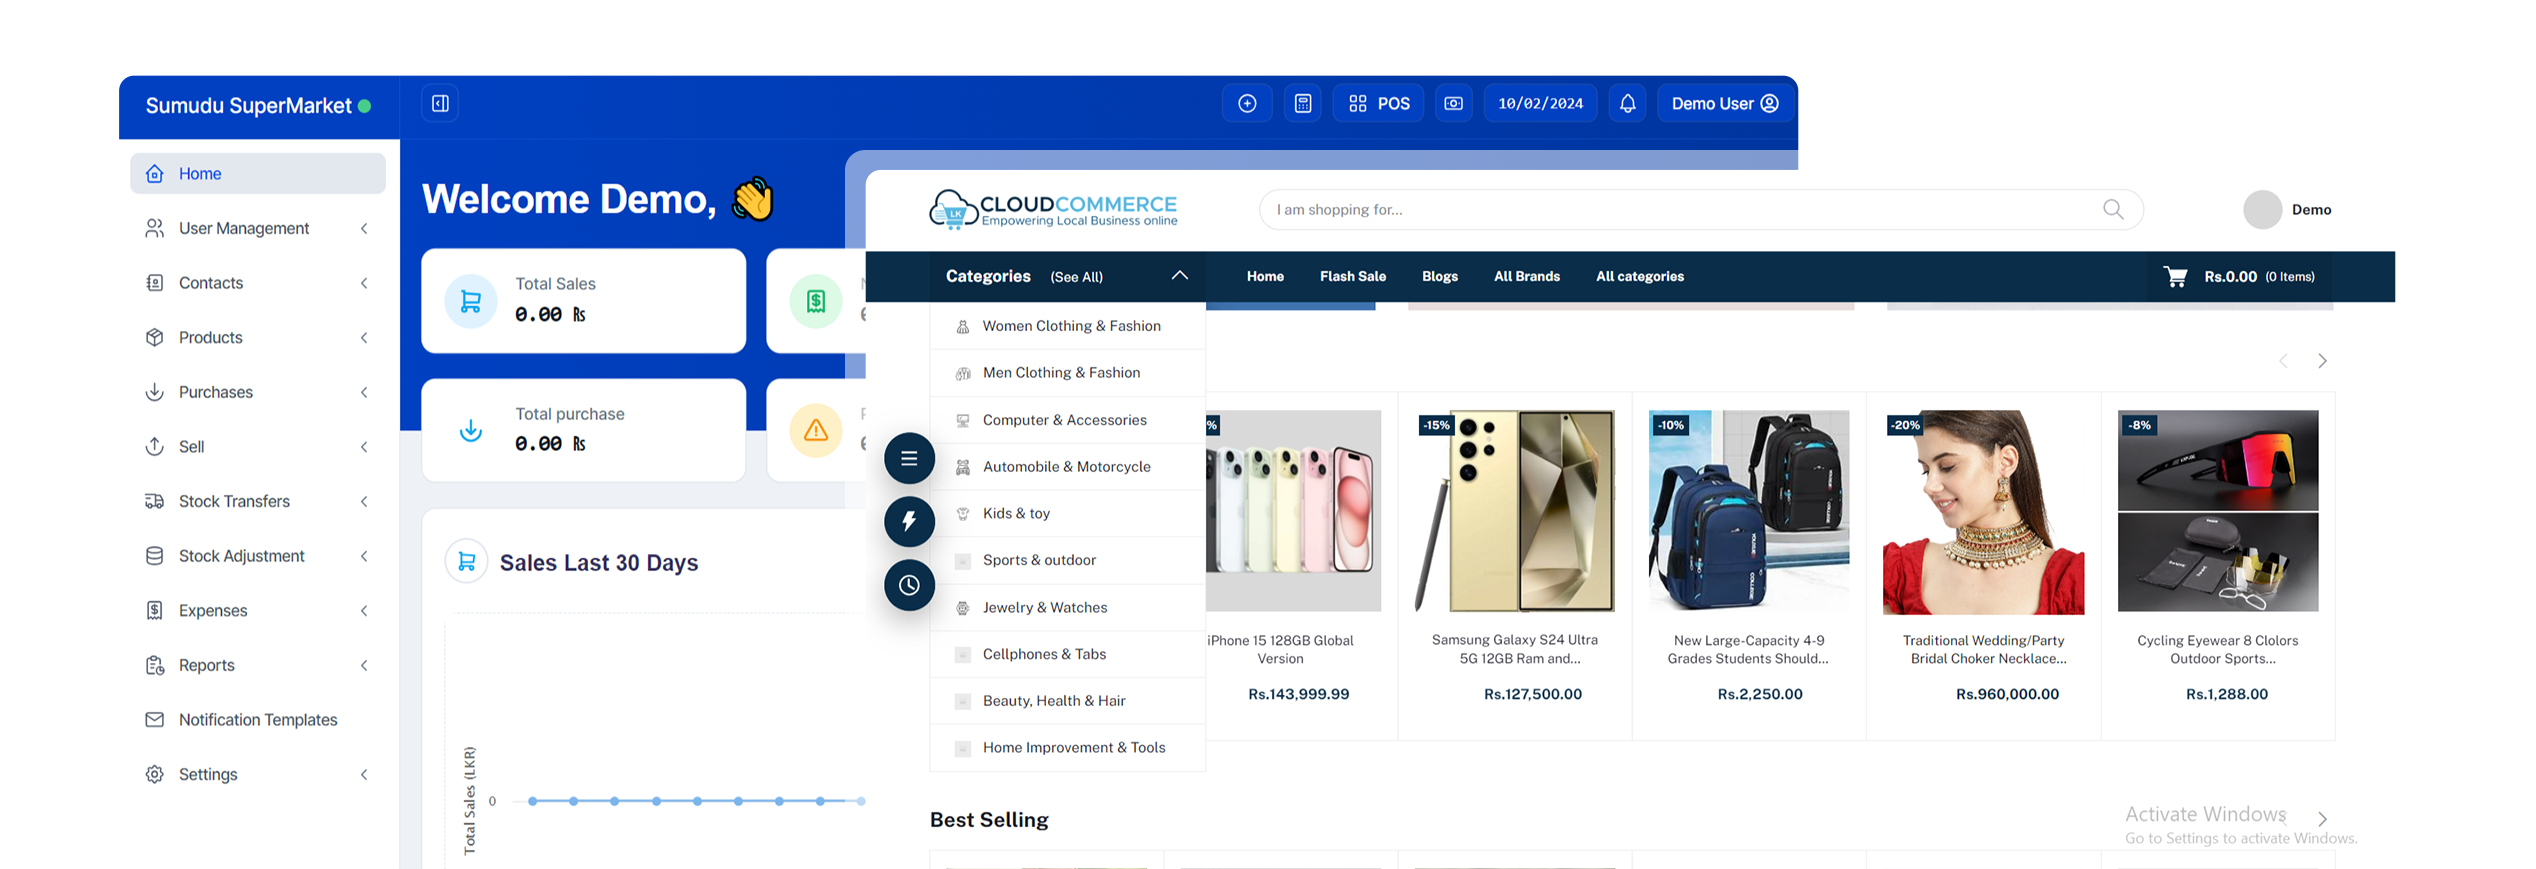
Task: Expand the User Management chevron
Action: tap(364, 228)
